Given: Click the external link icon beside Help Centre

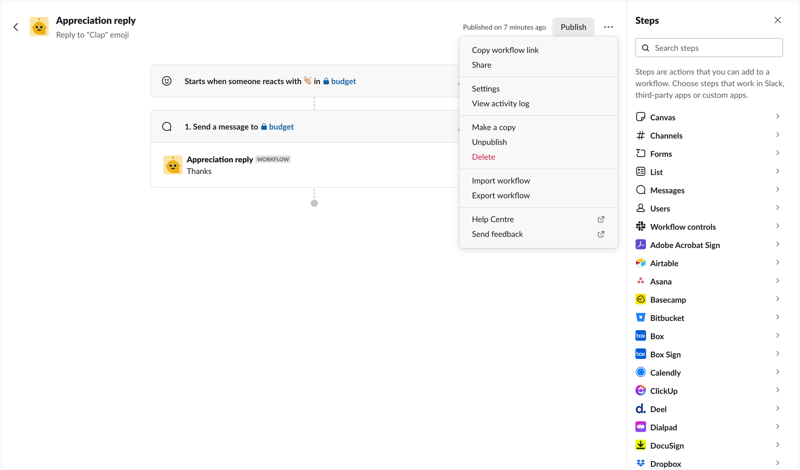Looking at the screenshot, I should tap(601, 219).
